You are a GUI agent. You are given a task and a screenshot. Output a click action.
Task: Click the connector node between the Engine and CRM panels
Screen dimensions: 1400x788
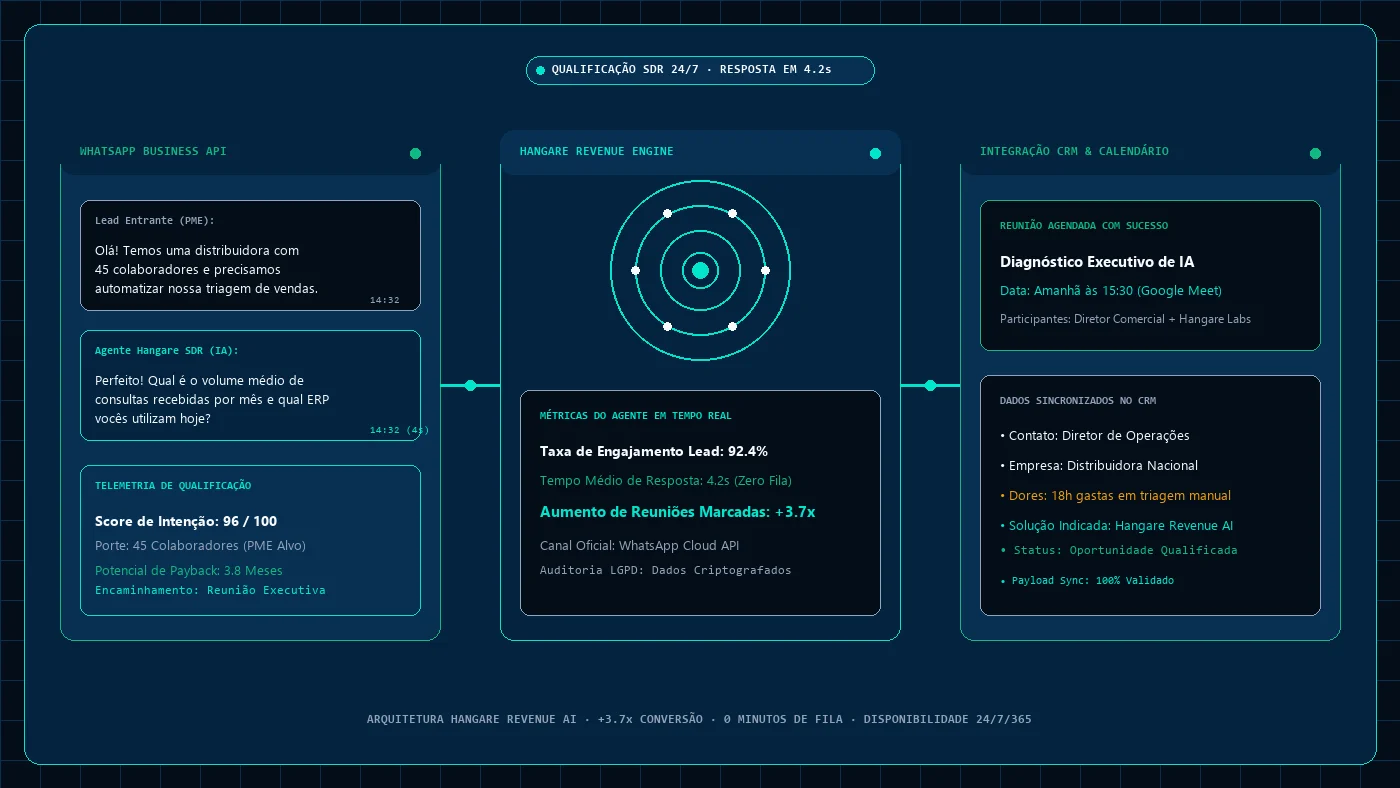tap(930, 385)
